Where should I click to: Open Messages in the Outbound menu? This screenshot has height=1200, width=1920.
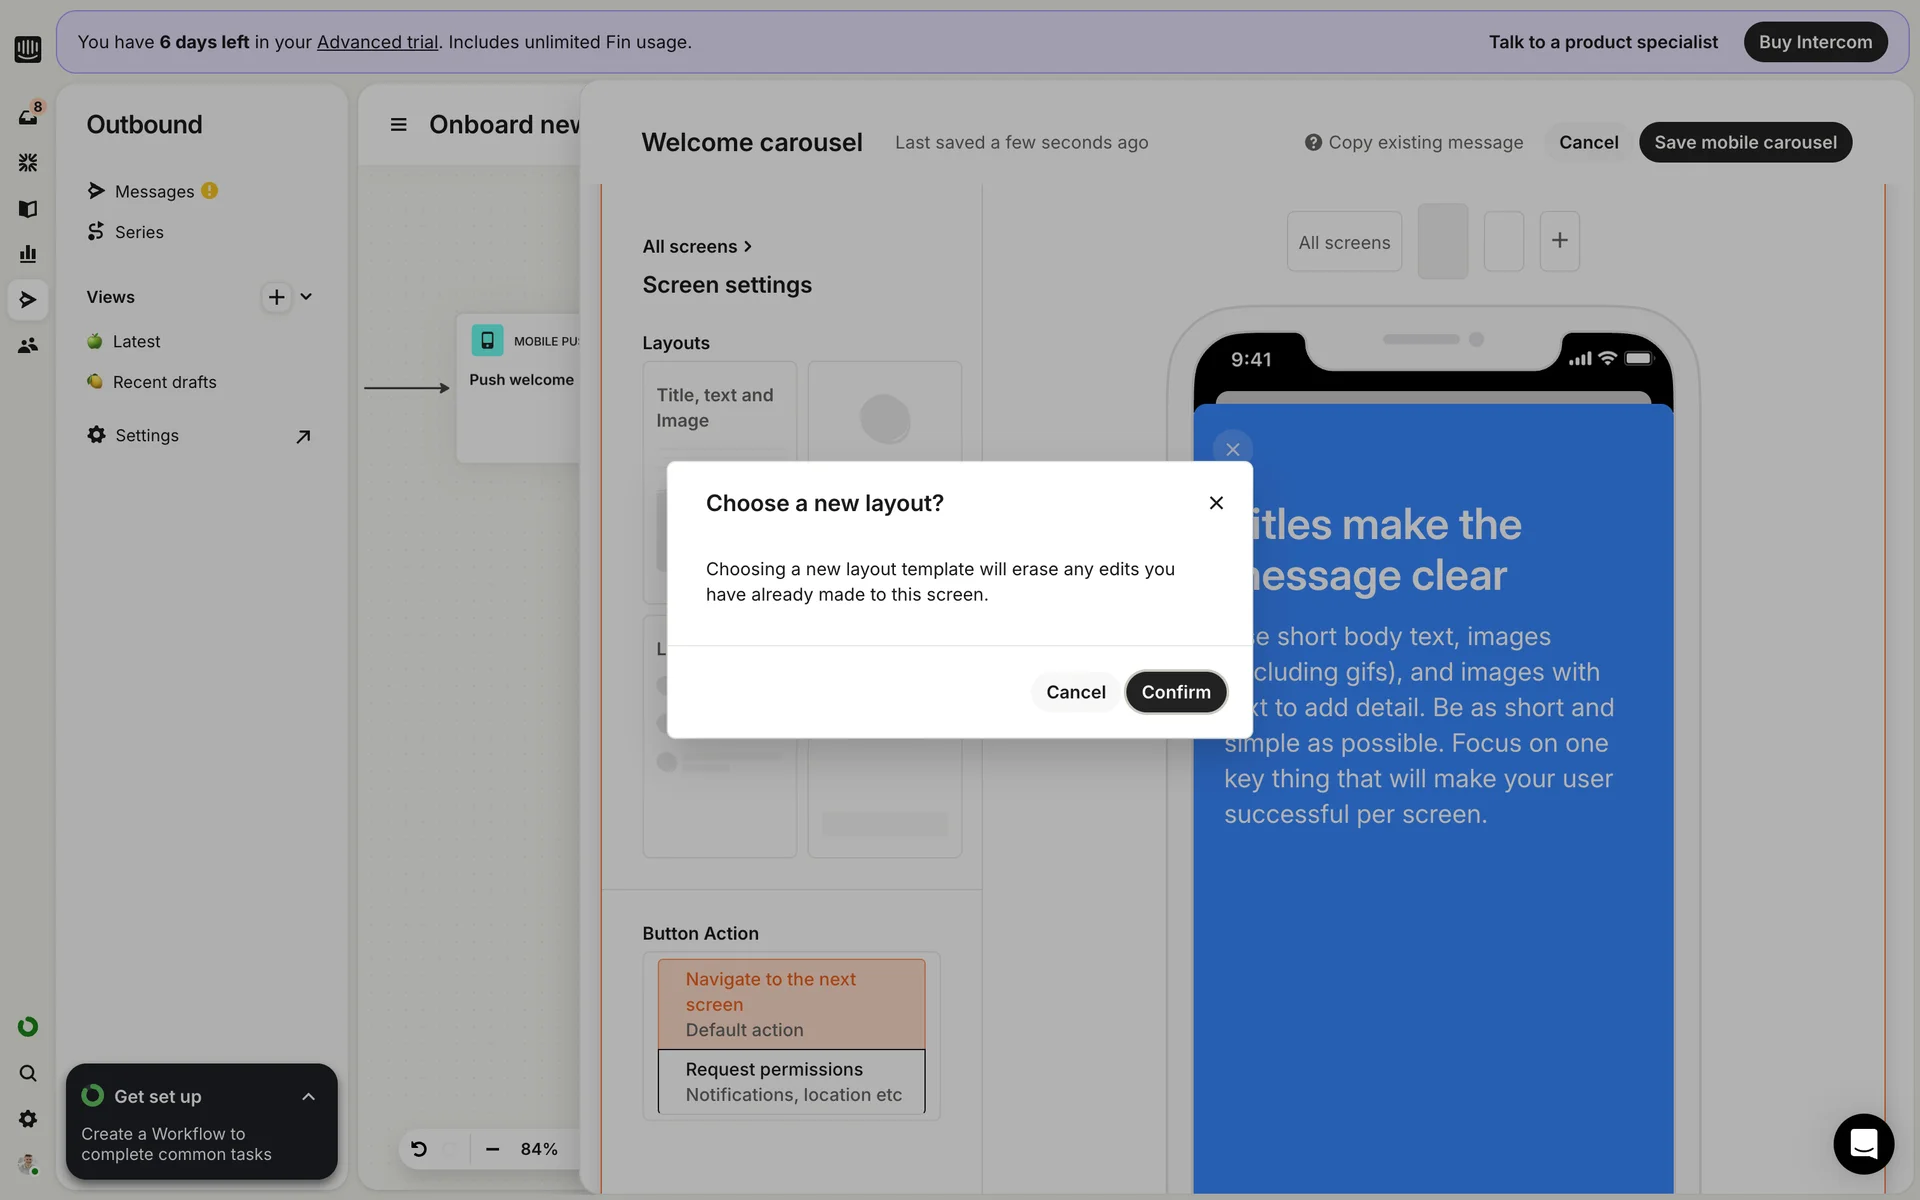pyautogui.click(x=154, y=191)
